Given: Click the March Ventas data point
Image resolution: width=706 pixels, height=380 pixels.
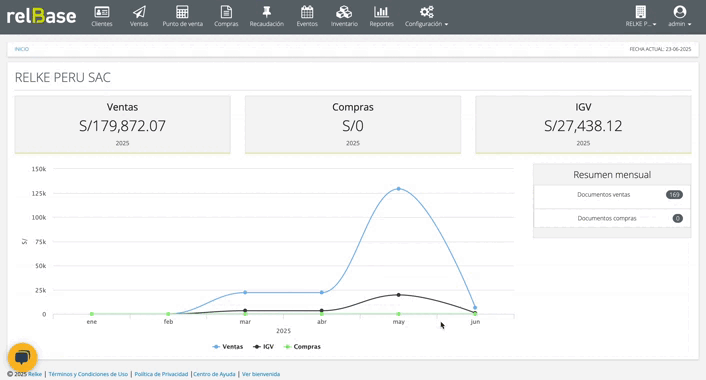Looking at the screenshot, I should click(x=245, y=292).
